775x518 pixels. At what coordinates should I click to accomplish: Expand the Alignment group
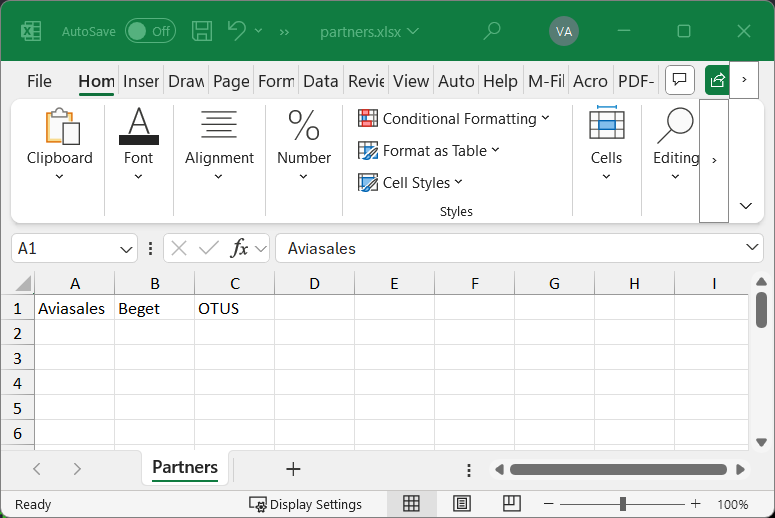point(219,144)
